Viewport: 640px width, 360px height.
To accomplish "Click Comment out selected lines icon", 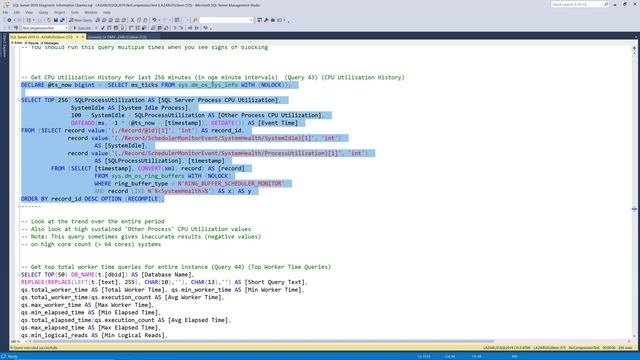I will pyautogui.click(x=175, y=28).
